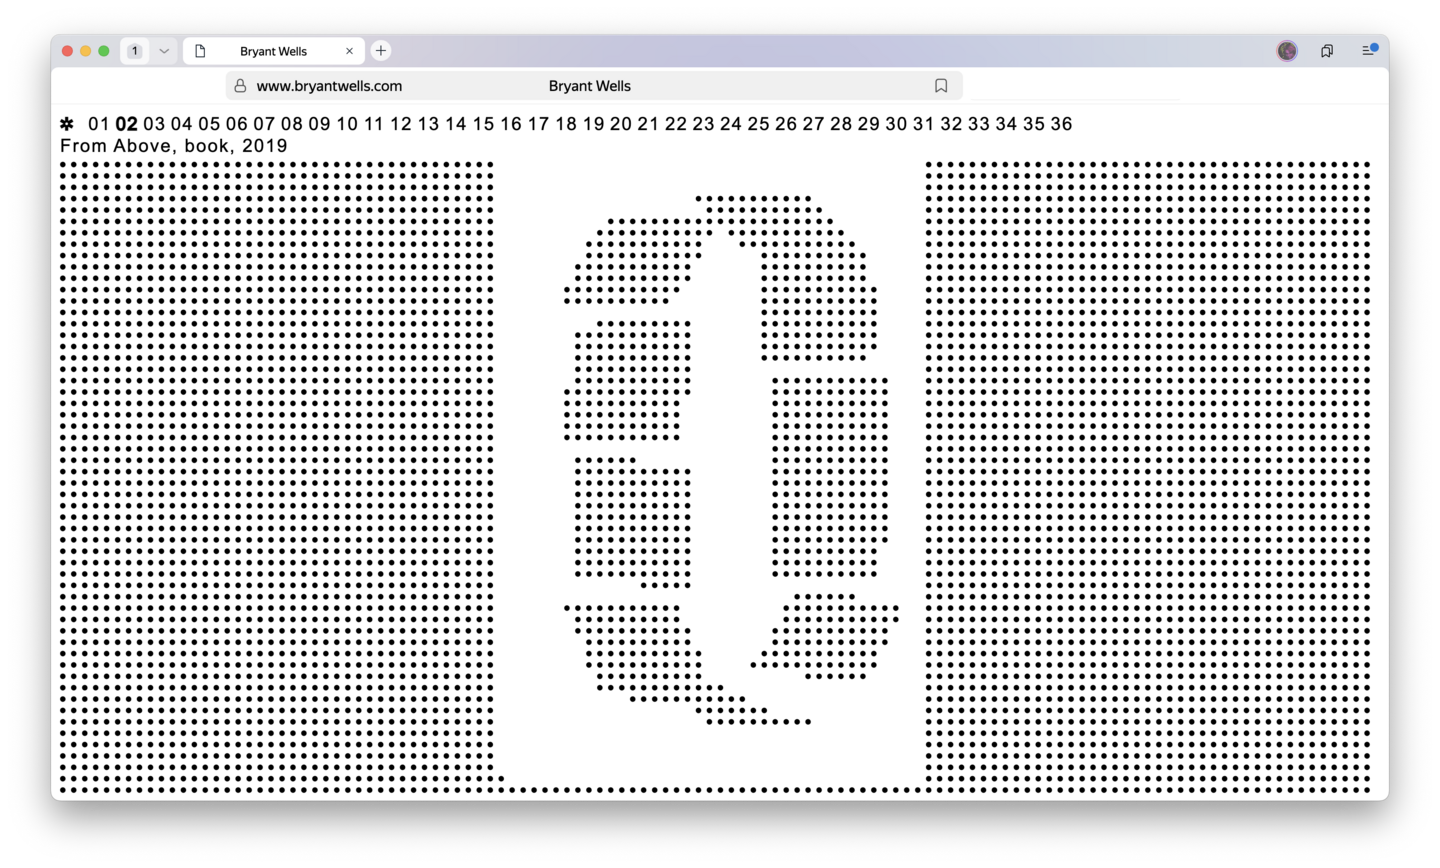Viewport: 1440px width, 868px height.
Task: Click the last project link 36
Action: tap(1061, 124)
